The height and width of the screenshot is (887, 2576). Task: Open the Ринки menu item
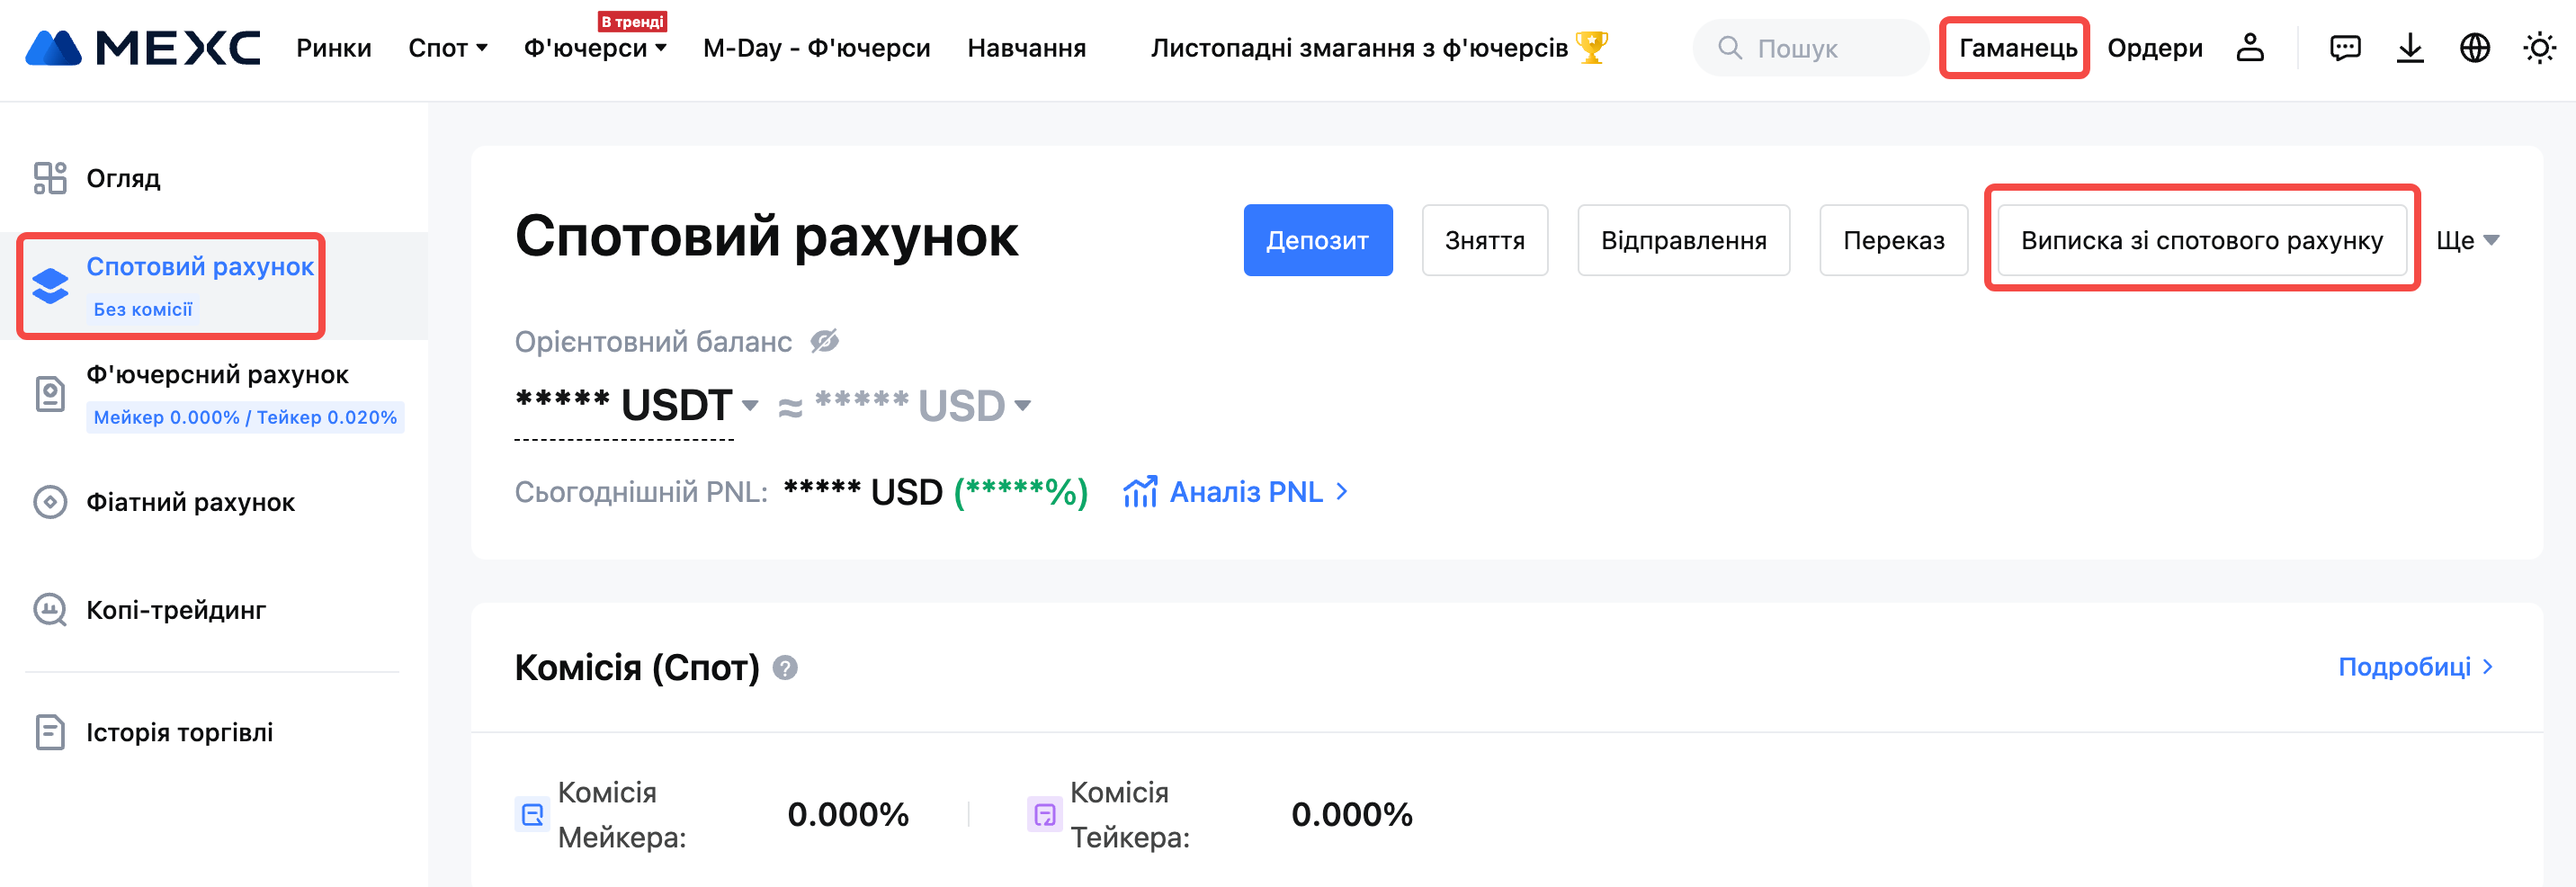click(x=333, y=48)
